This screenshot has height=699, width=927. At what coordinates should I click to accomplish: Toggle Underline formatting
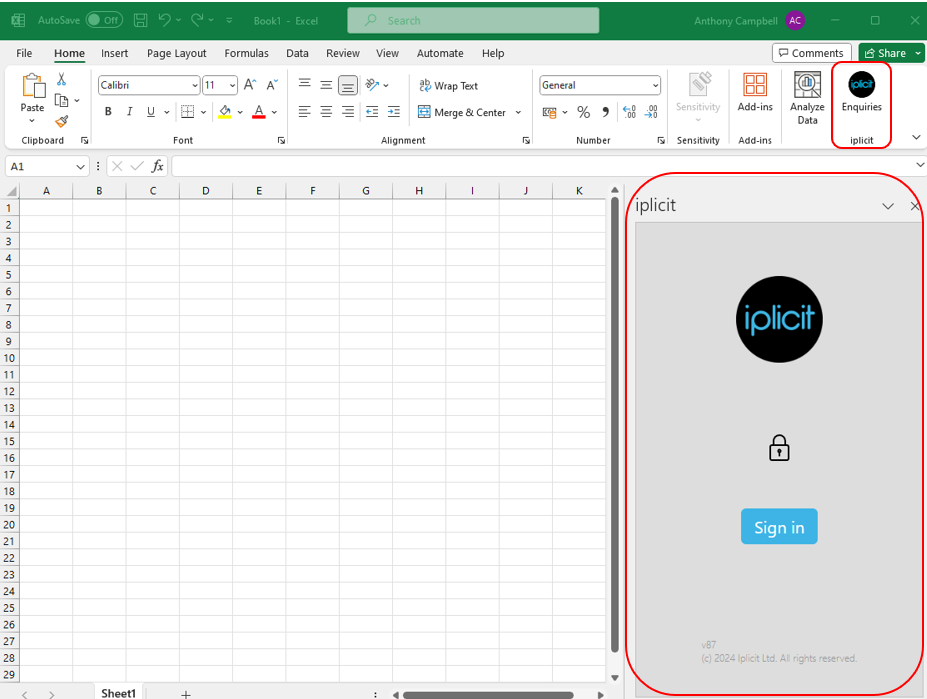click(x=151, y=112)
